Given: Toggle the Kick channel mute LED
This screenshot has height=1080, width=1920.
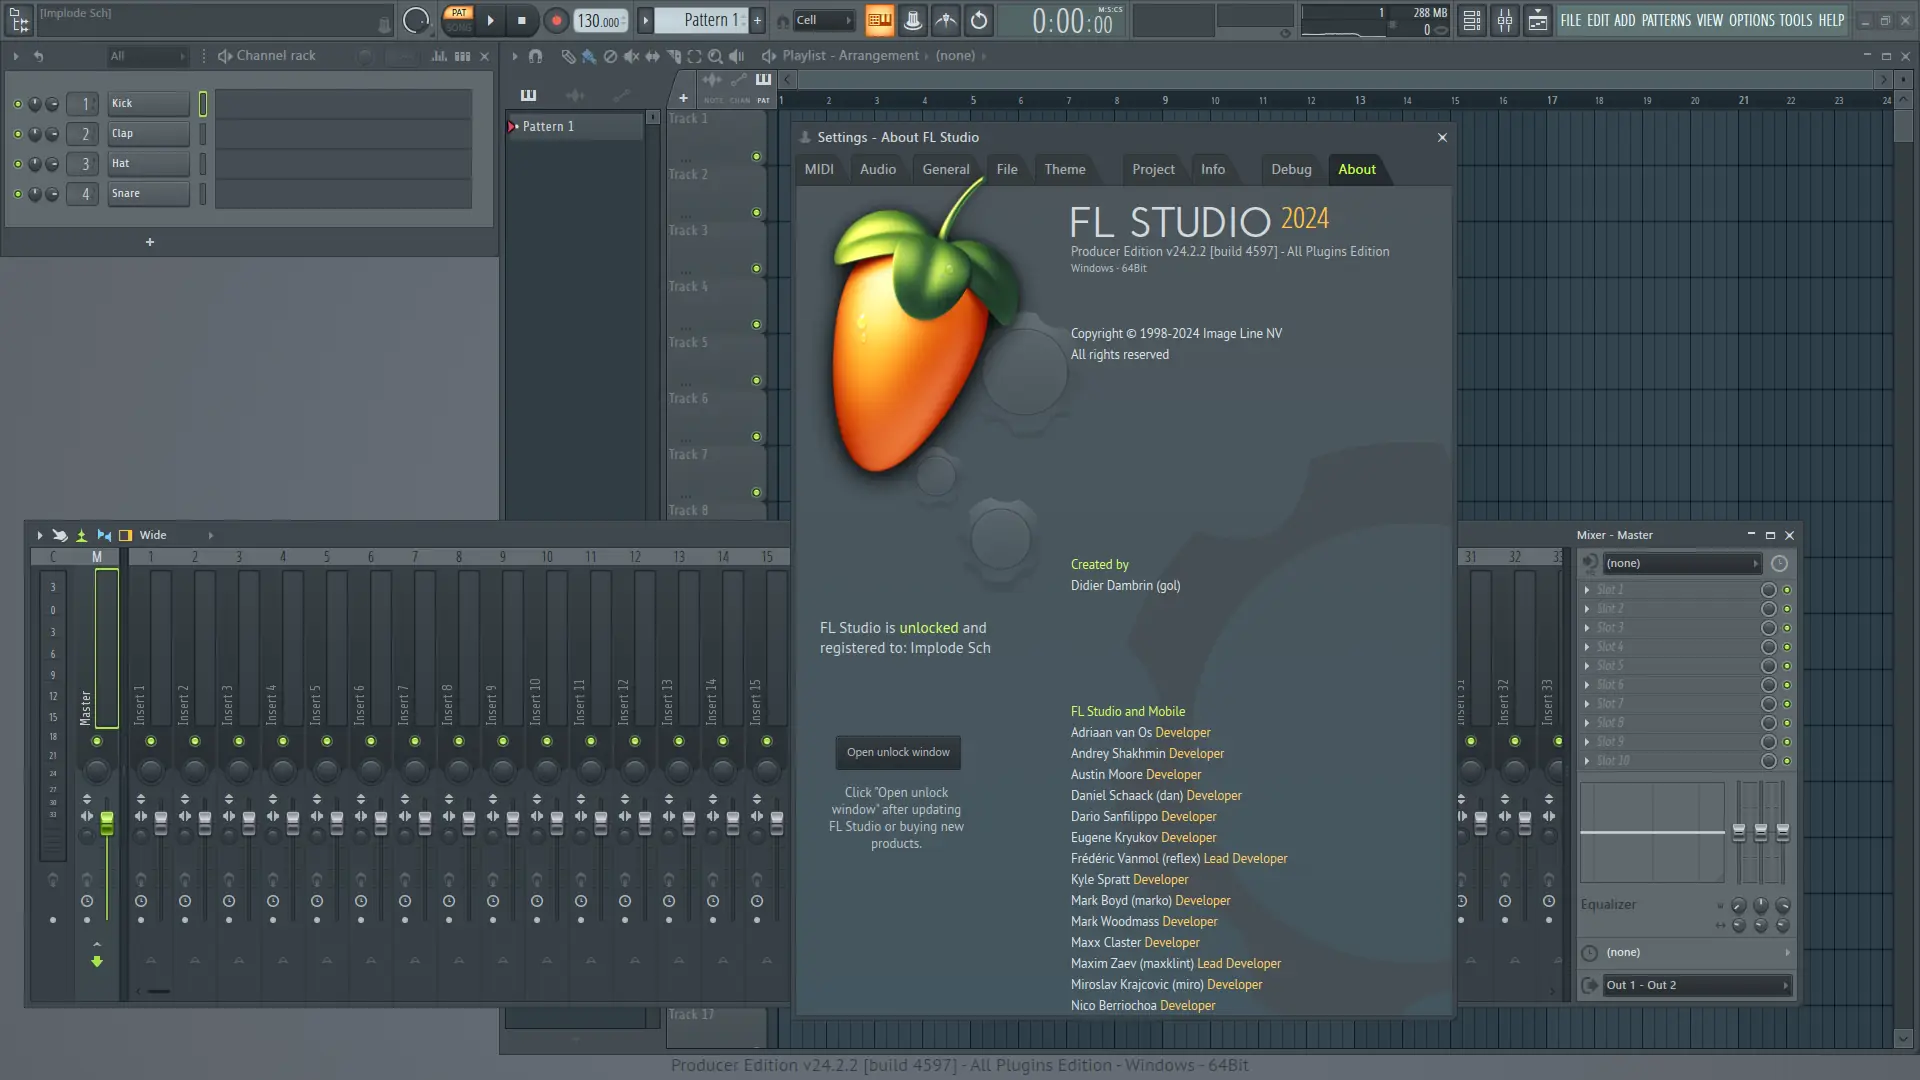Looking at the screenshot, I should [17, 104].
